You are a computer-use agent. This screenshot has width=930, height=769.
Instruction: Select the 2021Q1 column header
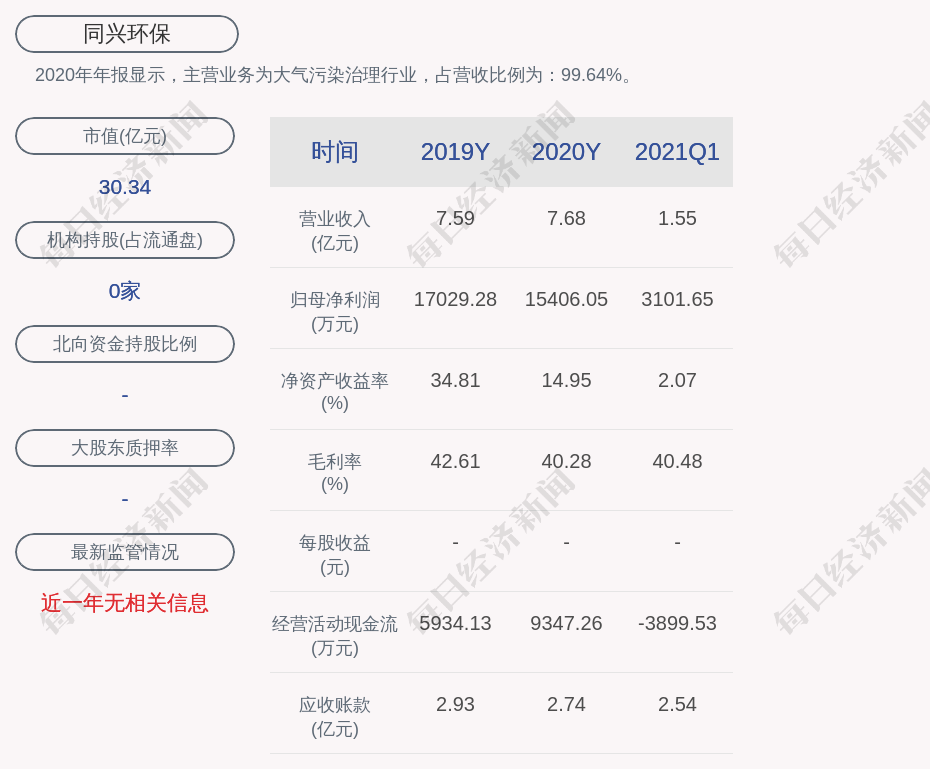coord(677,152)
